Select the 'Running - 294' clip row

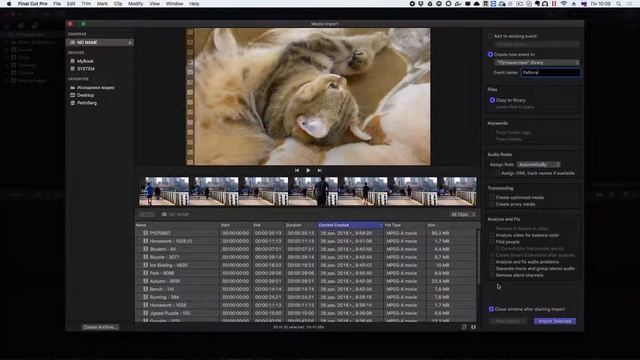click(305, 297)
